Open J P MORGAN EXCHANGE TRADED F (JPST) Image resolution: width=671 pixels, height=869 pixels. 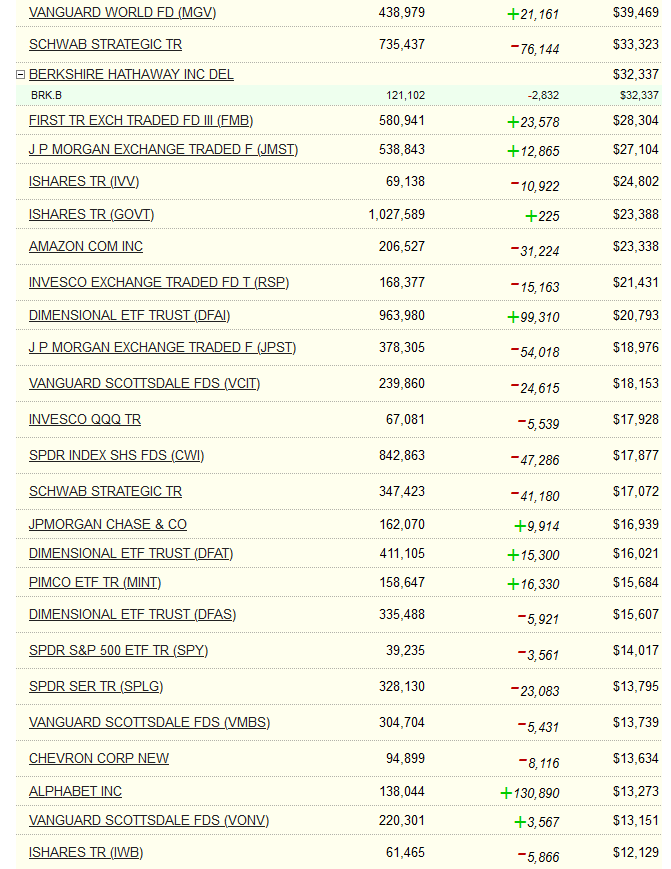pos(162,347)
